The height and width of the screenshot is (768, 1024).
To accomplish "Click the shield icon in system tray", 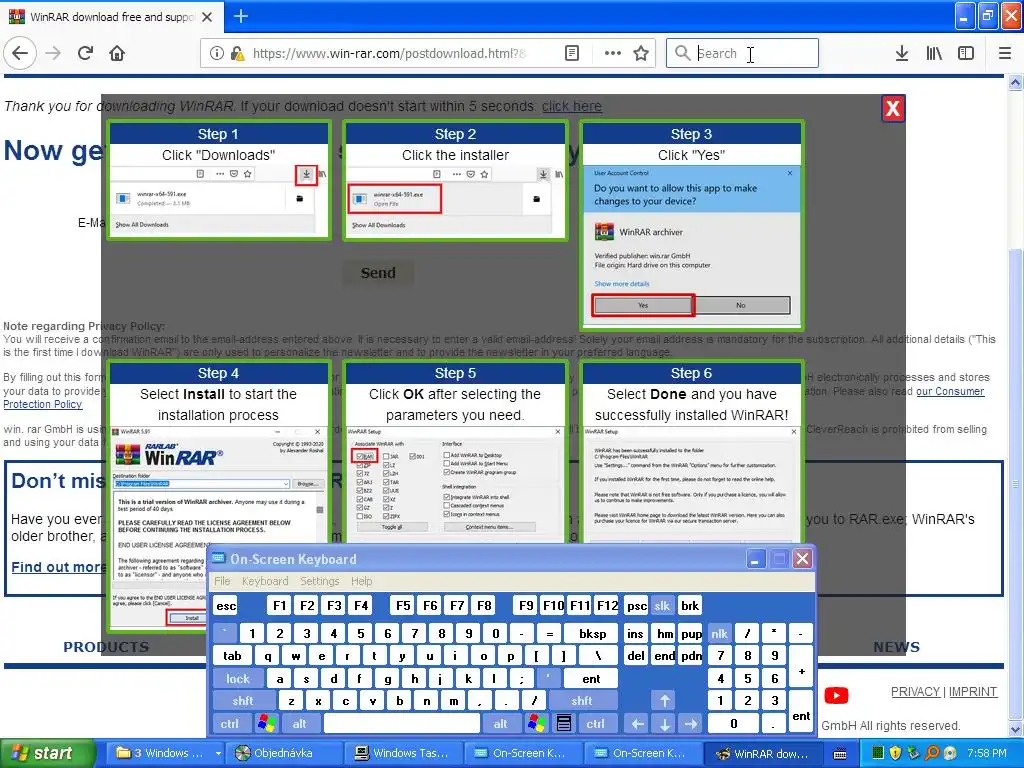I will 895,754.
